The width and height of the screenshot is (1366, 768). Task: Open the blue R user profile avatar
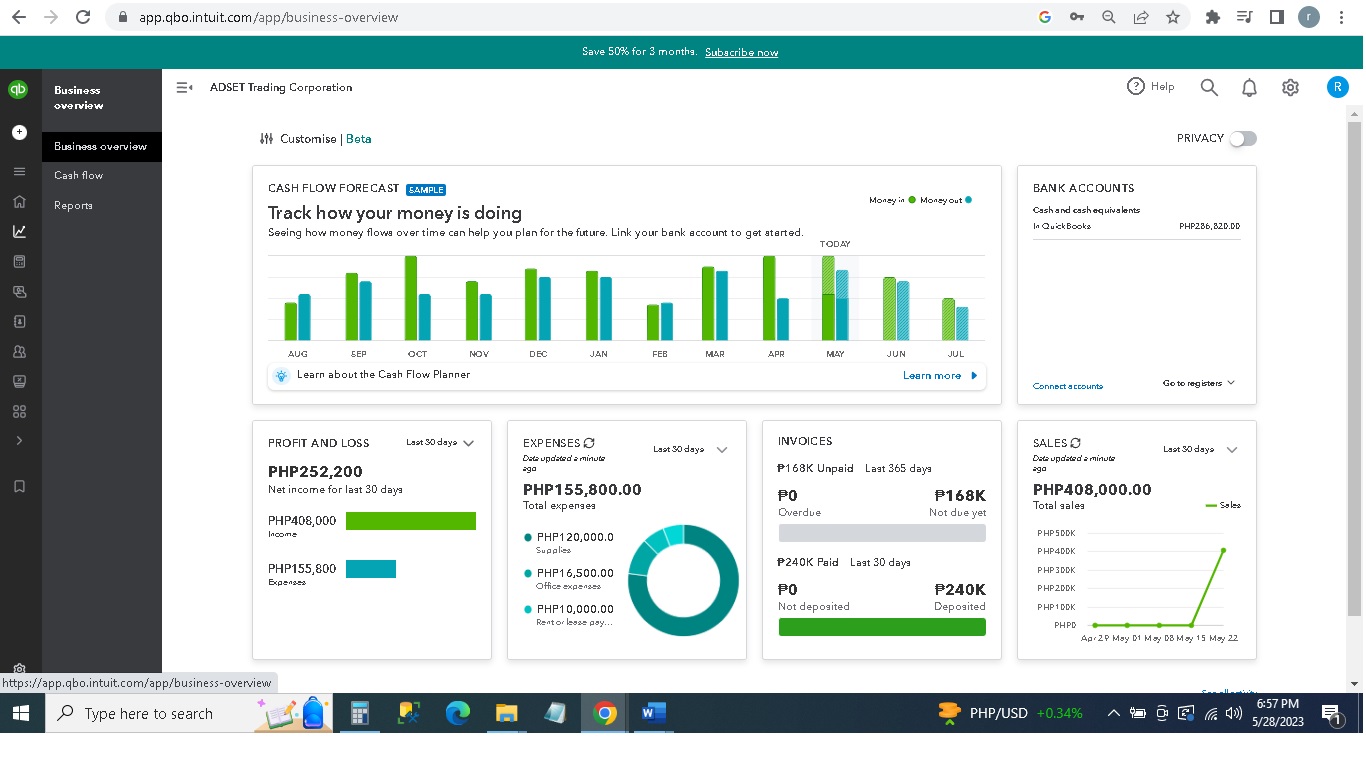tap(1337, 87)
